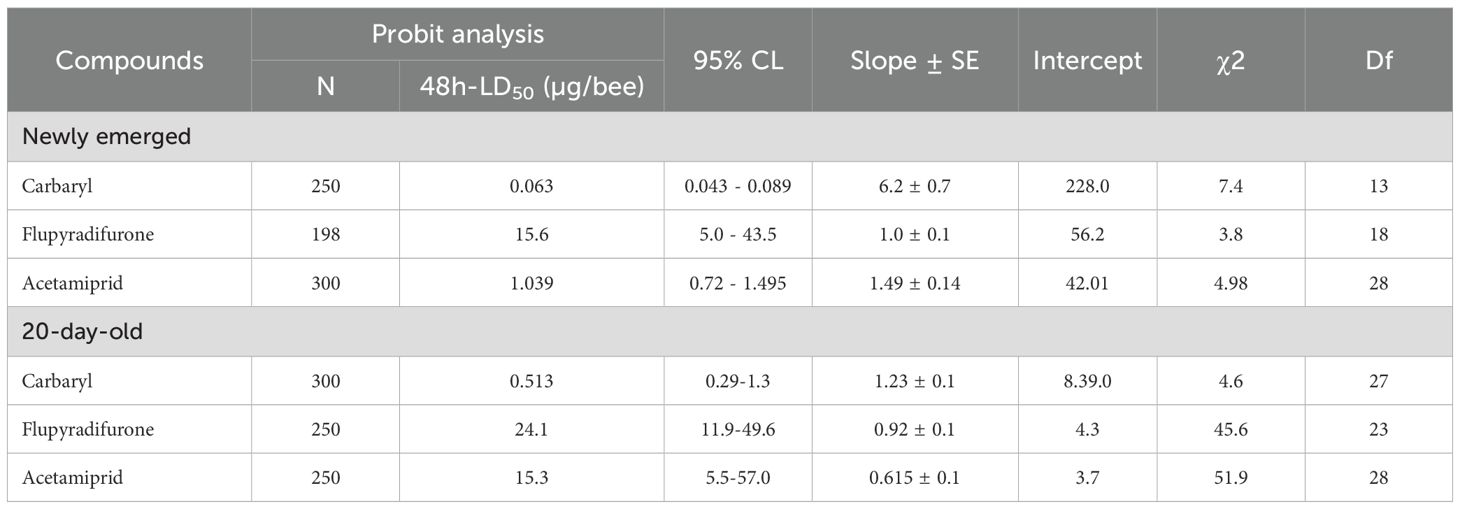Click the 45.6 chi-square value cell
1460x509 pixels.
coord(1230,429)
